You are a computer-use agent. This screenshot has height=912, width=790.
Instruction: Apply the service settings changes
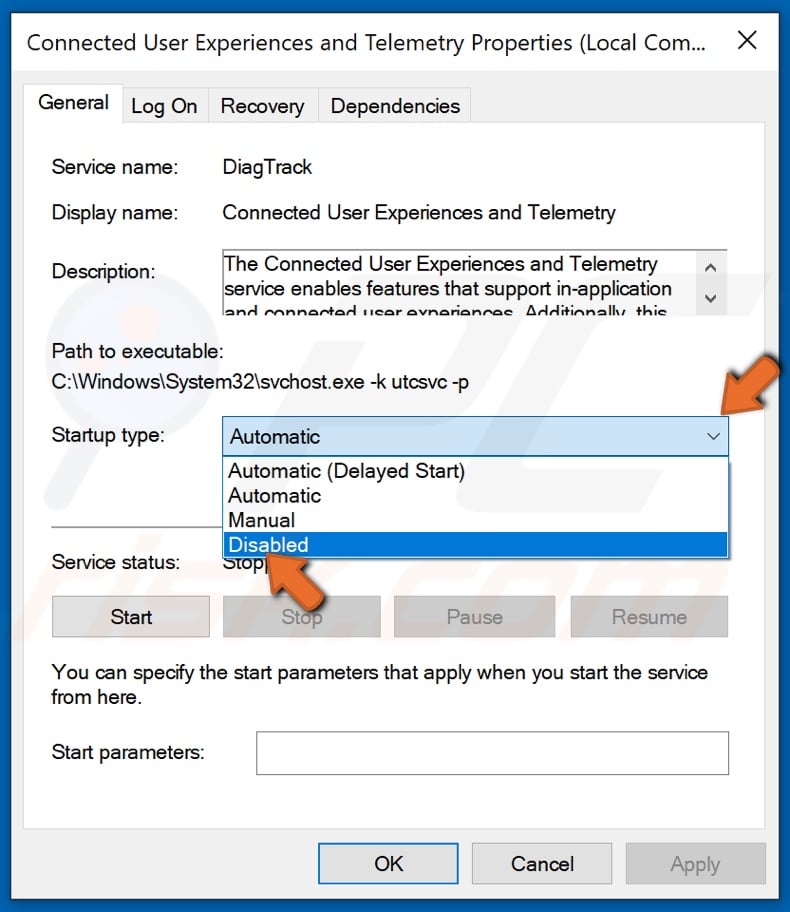[695, 863]
